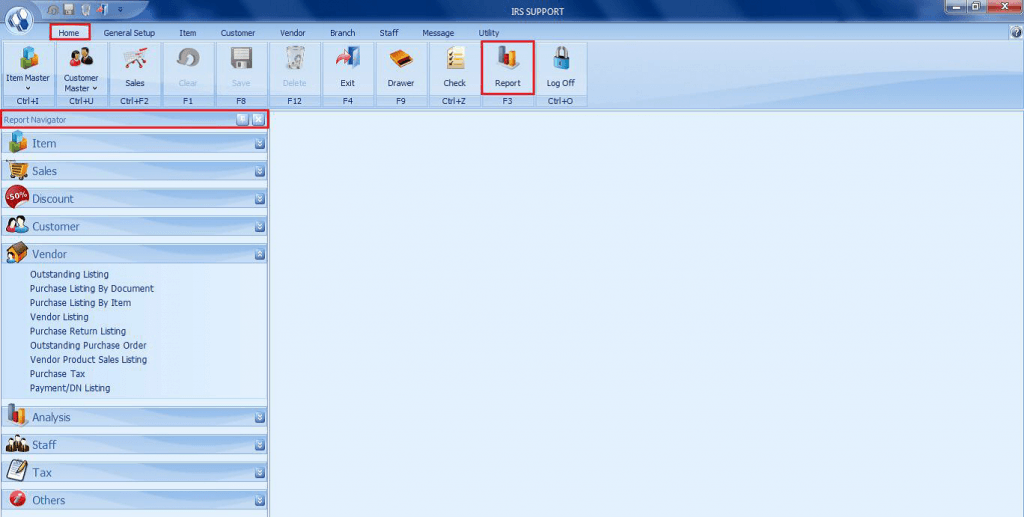The height and width of the screenshot is (517, 1024).
Task: Close the Report Navigator panel
Action: (x=259, y=119)
